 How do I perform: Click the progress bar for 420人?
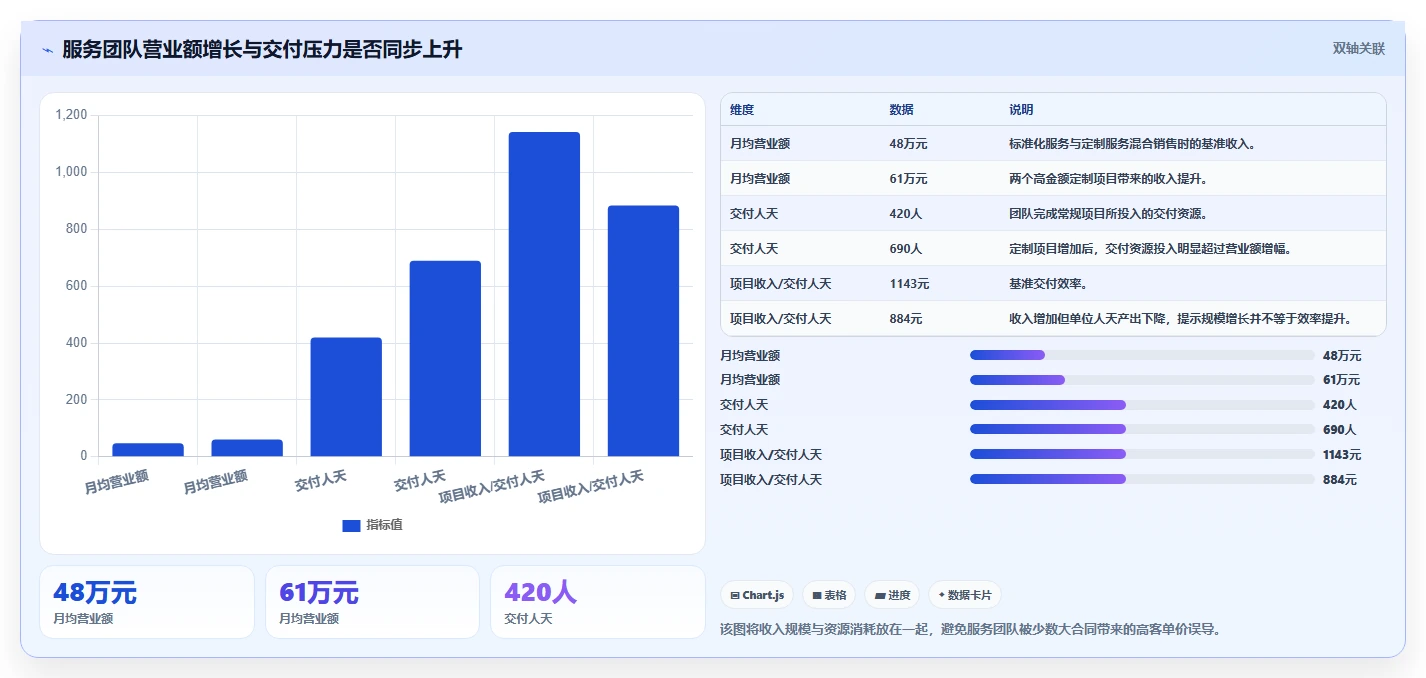click(1142, 405)
